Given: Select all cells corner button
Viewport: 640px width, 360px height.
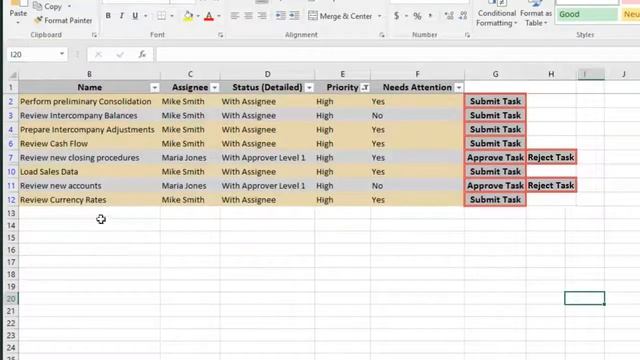Looking at the screenshot, I should point(12,74).
